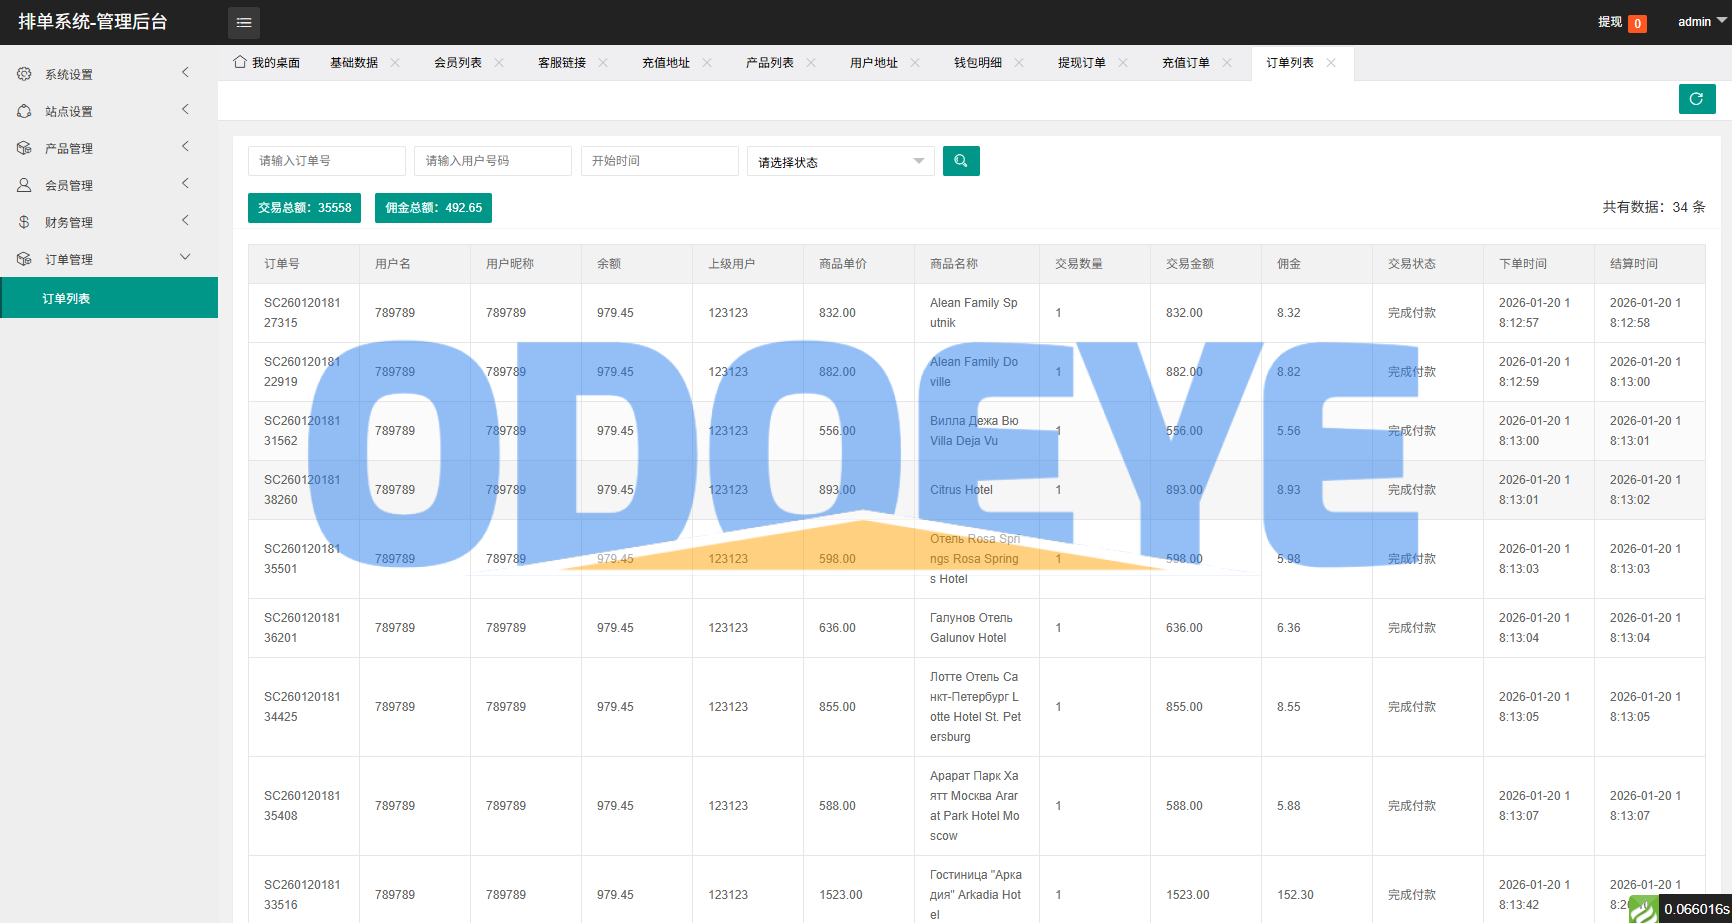Click the 开始时间 date field
The height and width of the screenshot is (923, 1732).
[x=659, y=161]
